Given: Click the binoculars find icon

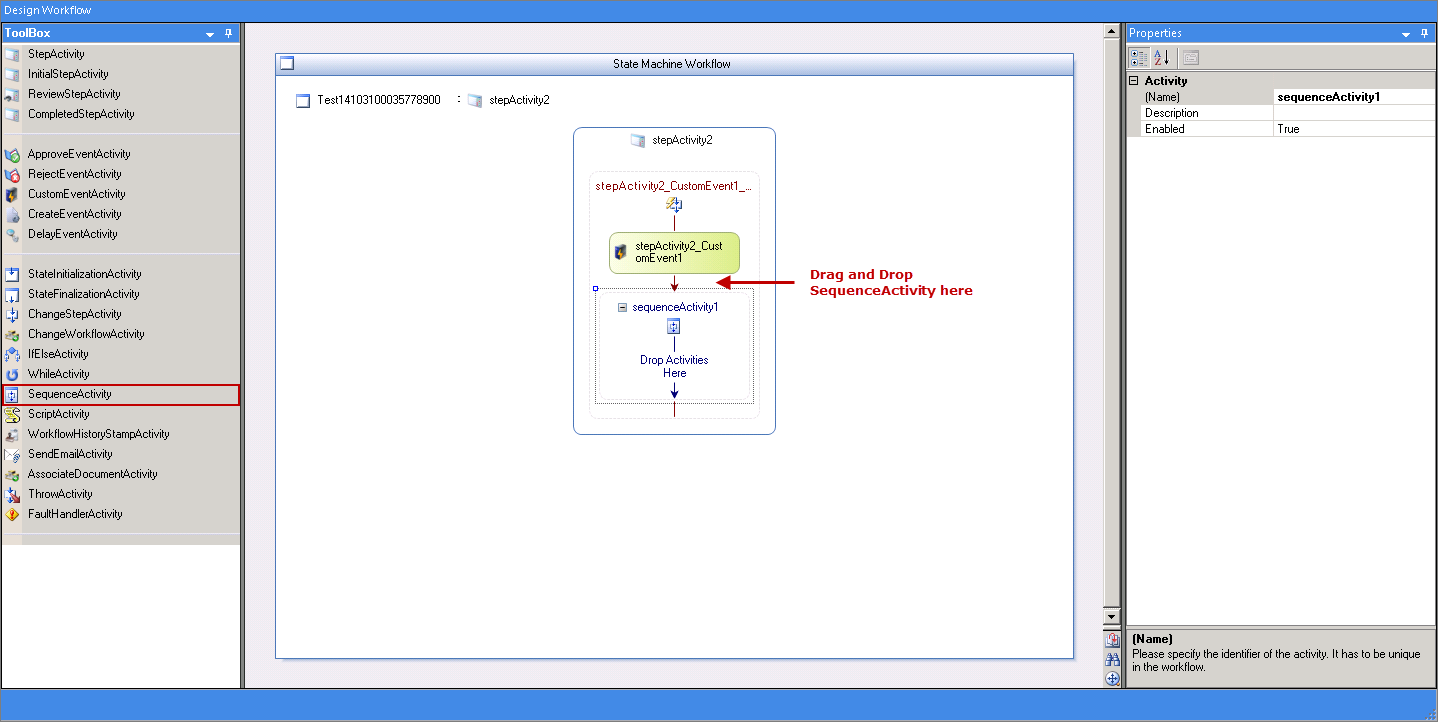Looking at the screenshot, I should [x=1112, y=660].
